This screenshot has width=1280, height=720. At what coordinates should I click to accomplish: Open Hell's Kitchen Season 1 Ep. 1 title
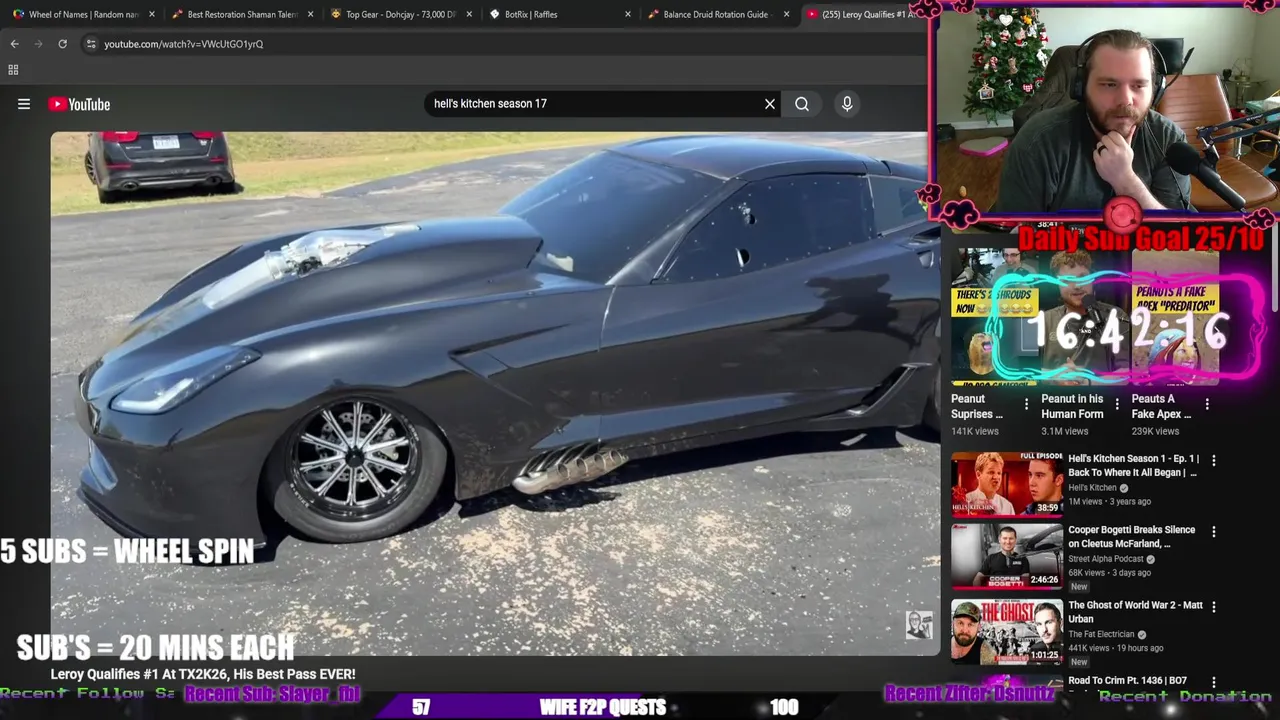(1133, 465)
